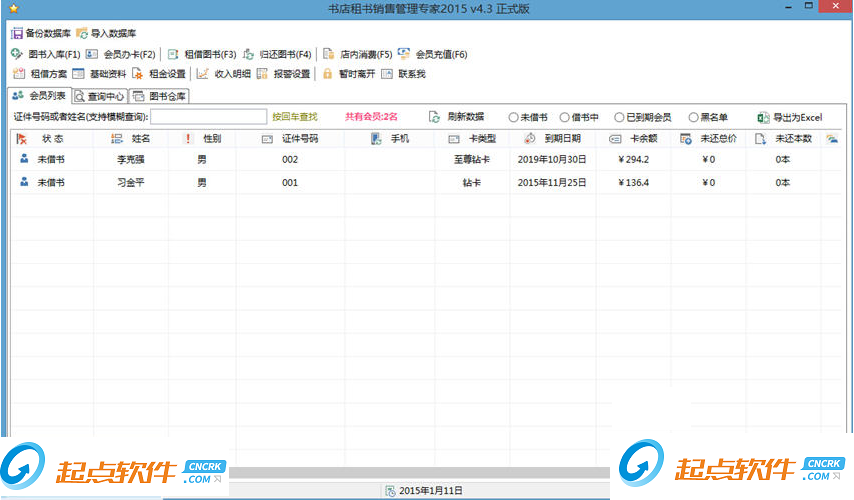Select the 黑名单 radio button
This screenshot has height=500, width=854.
693,117
